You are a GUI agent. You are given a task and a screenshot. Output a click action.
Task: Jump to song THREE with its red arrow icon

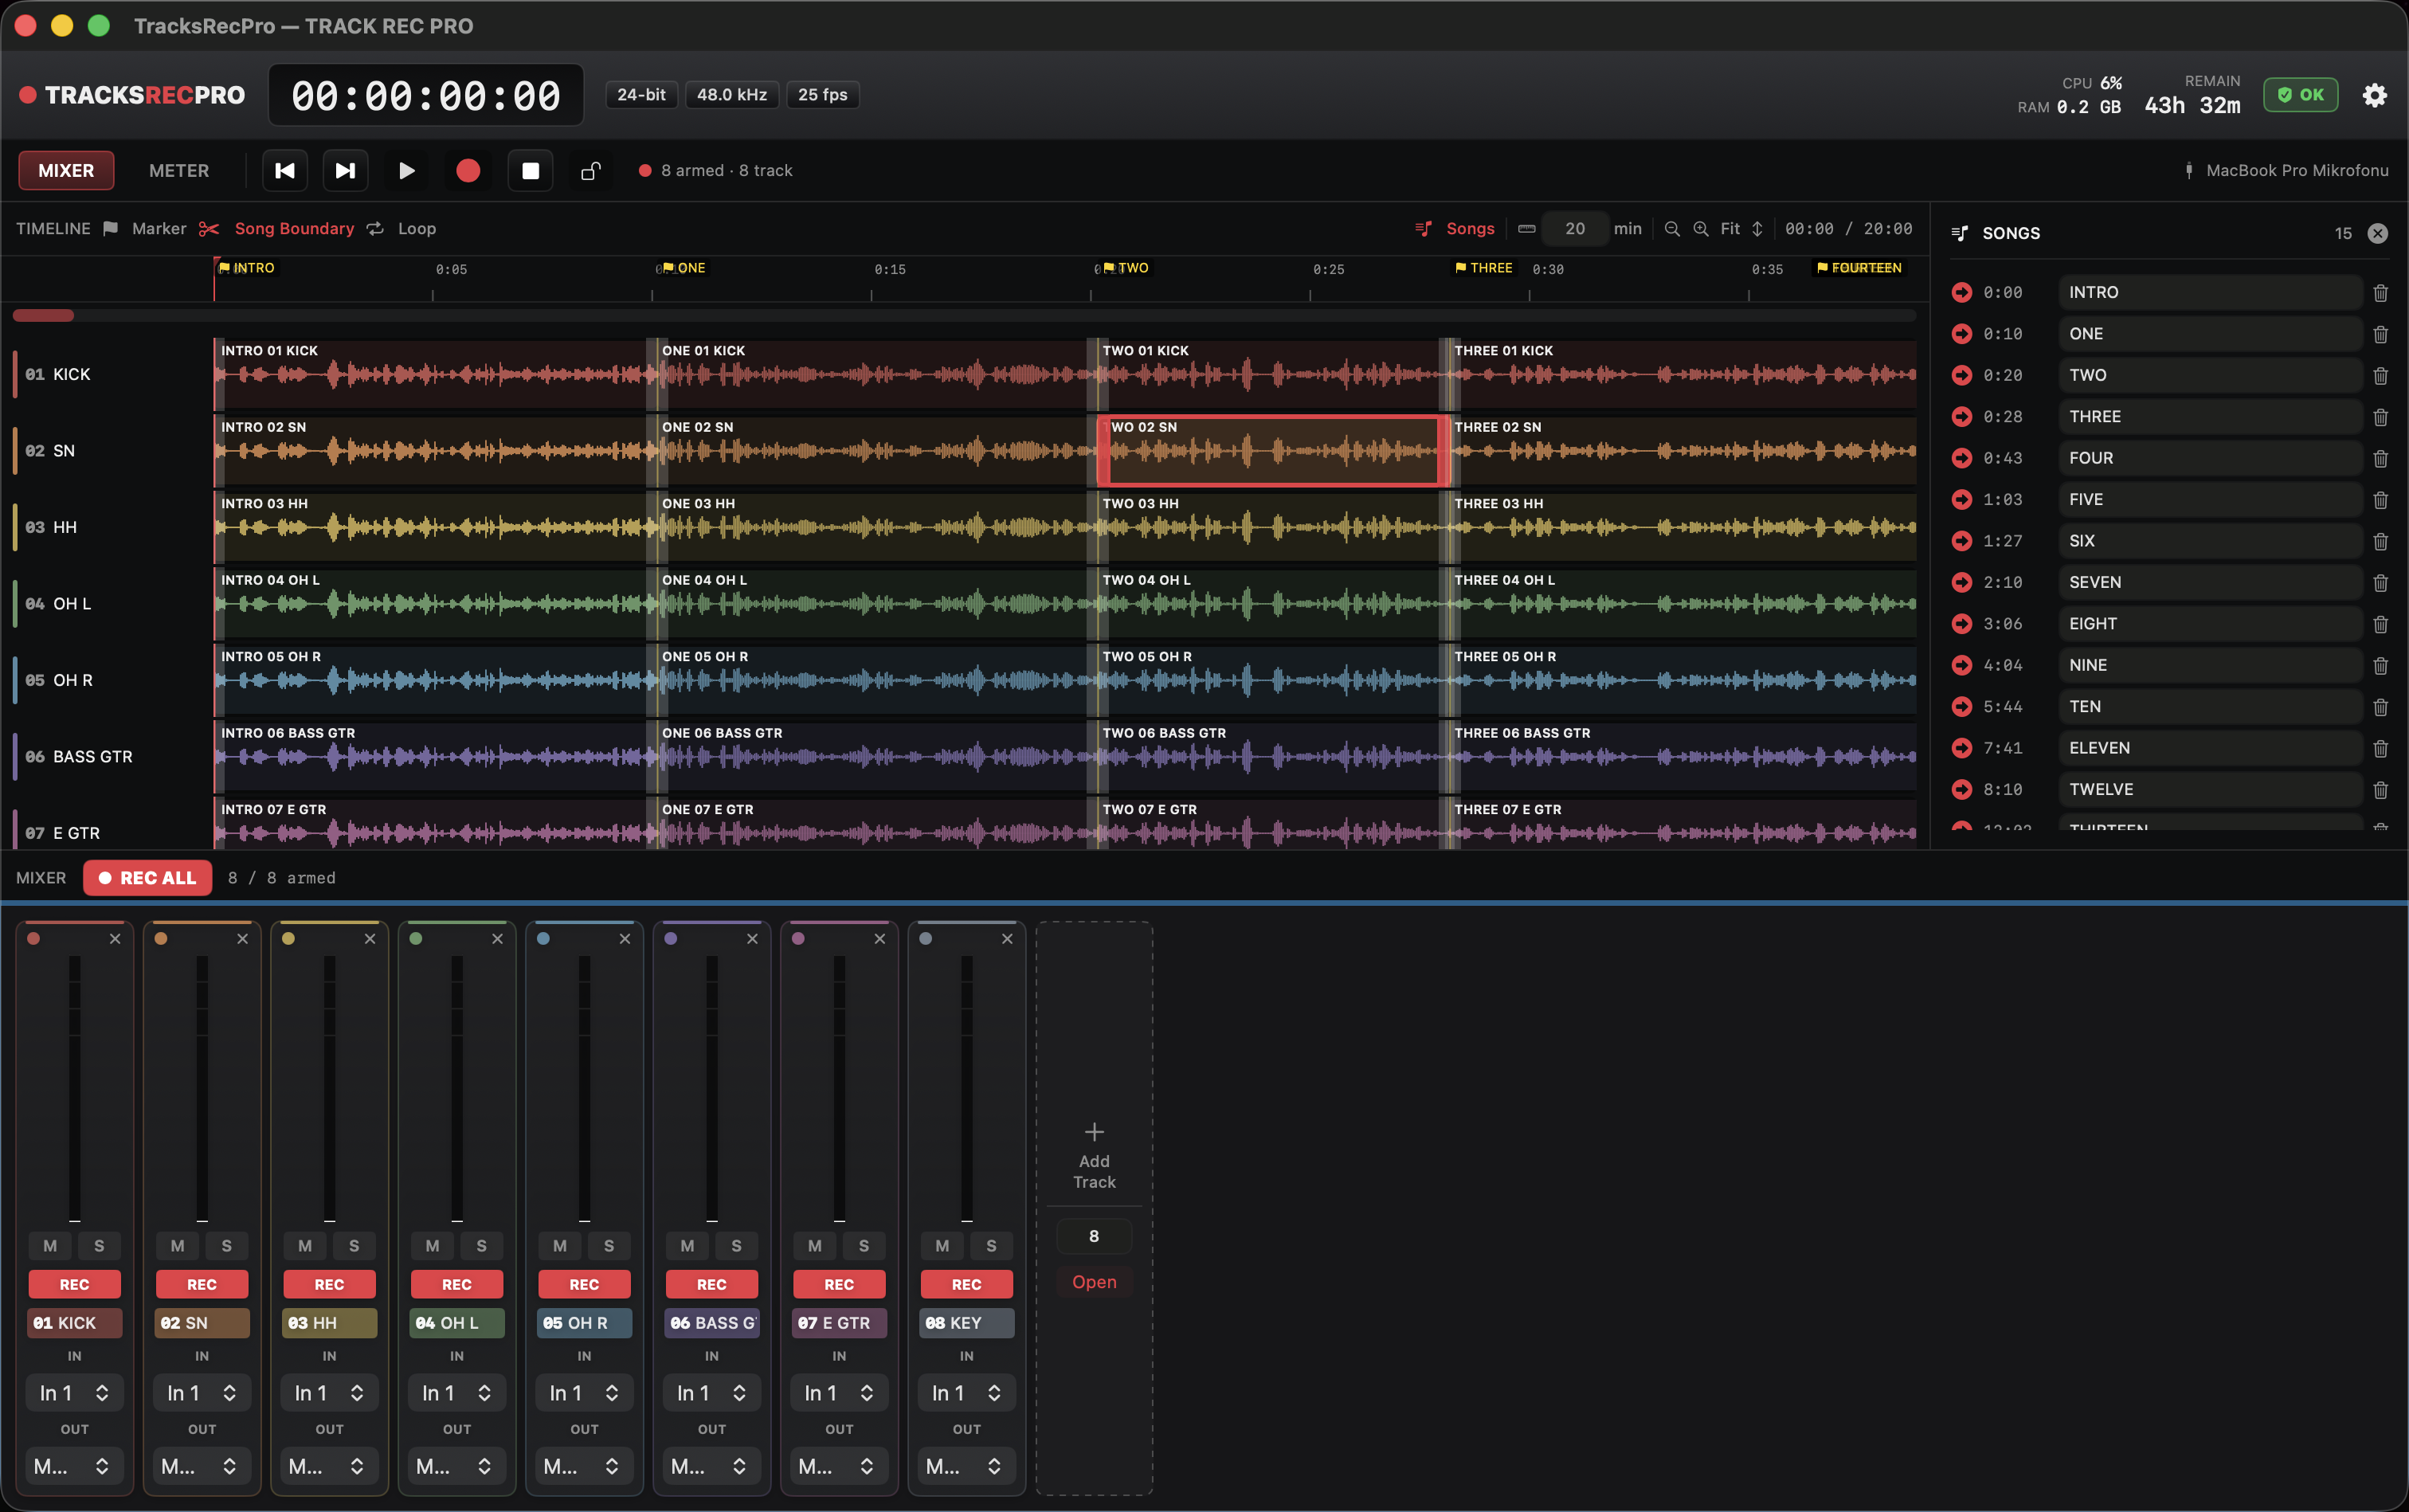[1962, 417]
